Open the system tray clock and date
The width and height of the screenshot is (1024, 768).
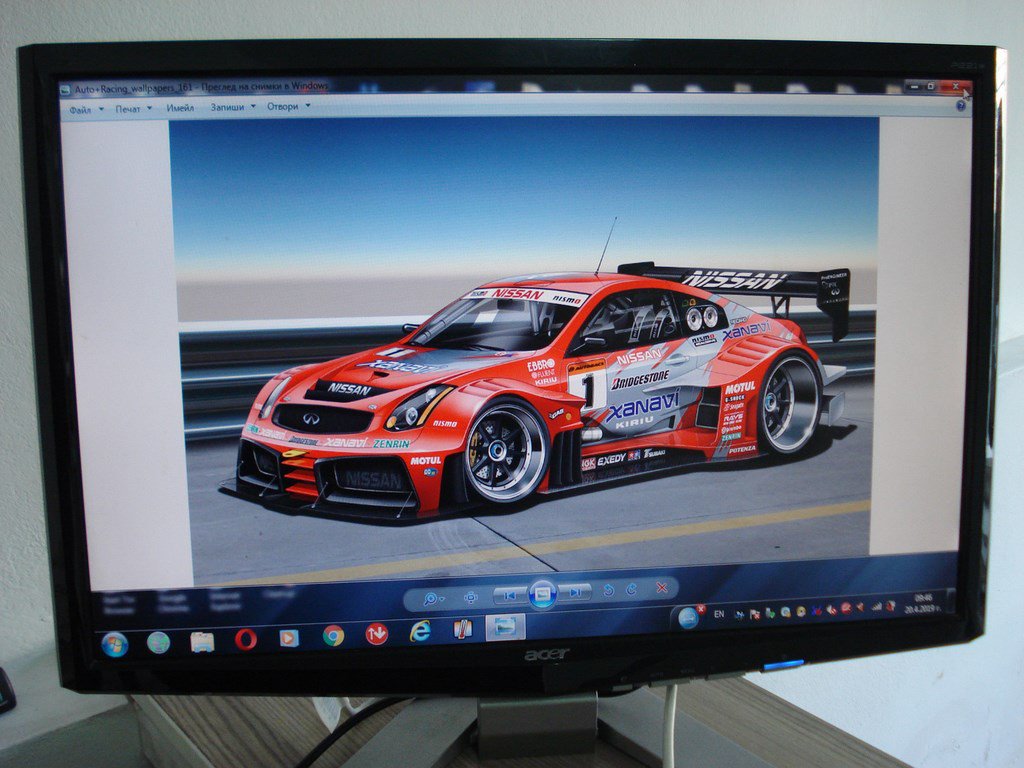tap(922, 603)
